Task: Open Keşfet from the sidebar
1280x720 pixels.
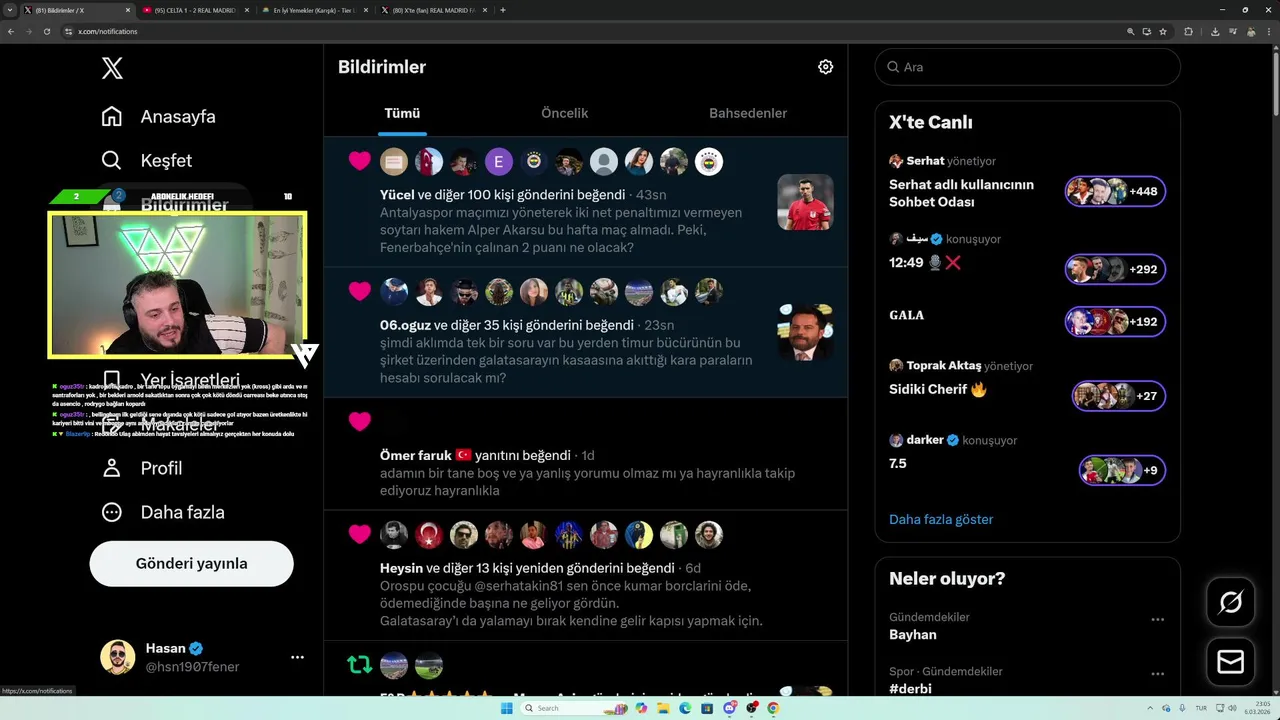Action: pyautogui.click(x=147, y=160)
